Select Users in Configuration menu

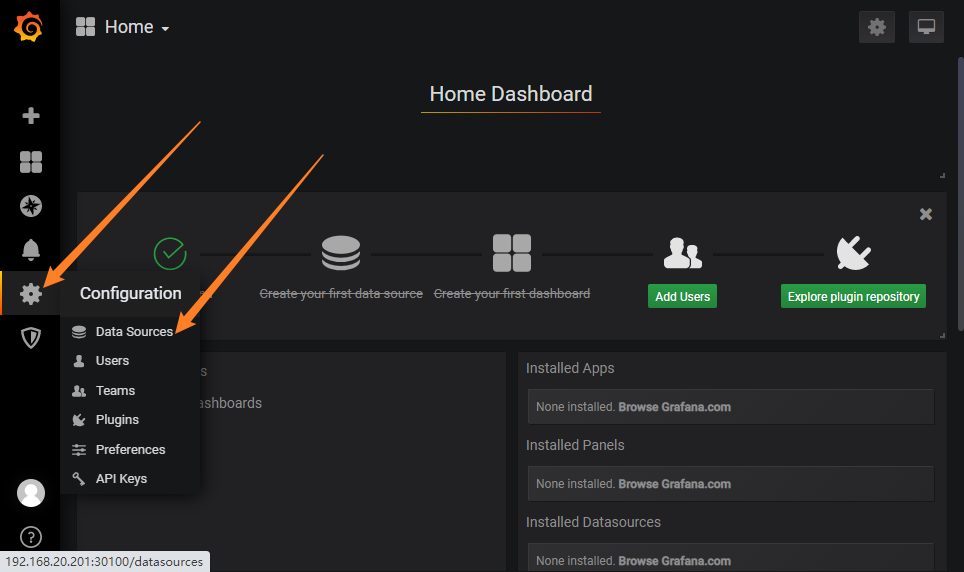(x=112, y=361)
